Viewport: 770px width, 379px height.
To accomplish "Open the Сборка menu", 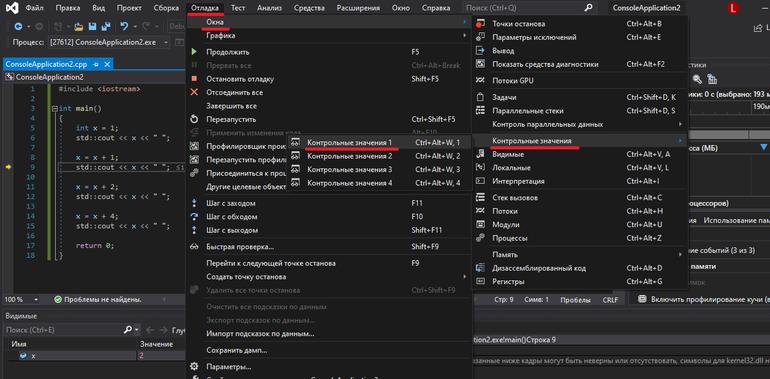I will tap(166, 8).
